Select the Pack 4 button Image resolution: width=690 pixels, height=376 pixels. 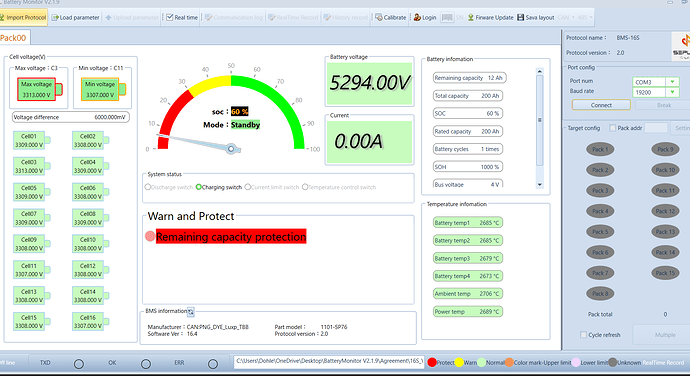point(600,211)
